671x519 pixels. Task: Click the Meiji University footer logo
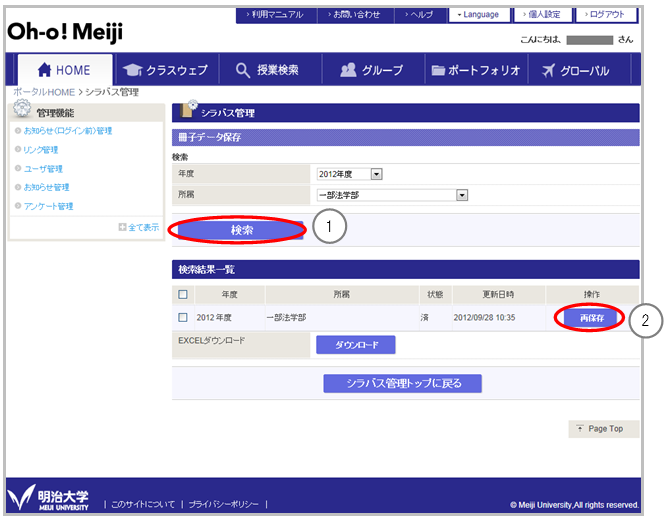(x=48, y=498)
